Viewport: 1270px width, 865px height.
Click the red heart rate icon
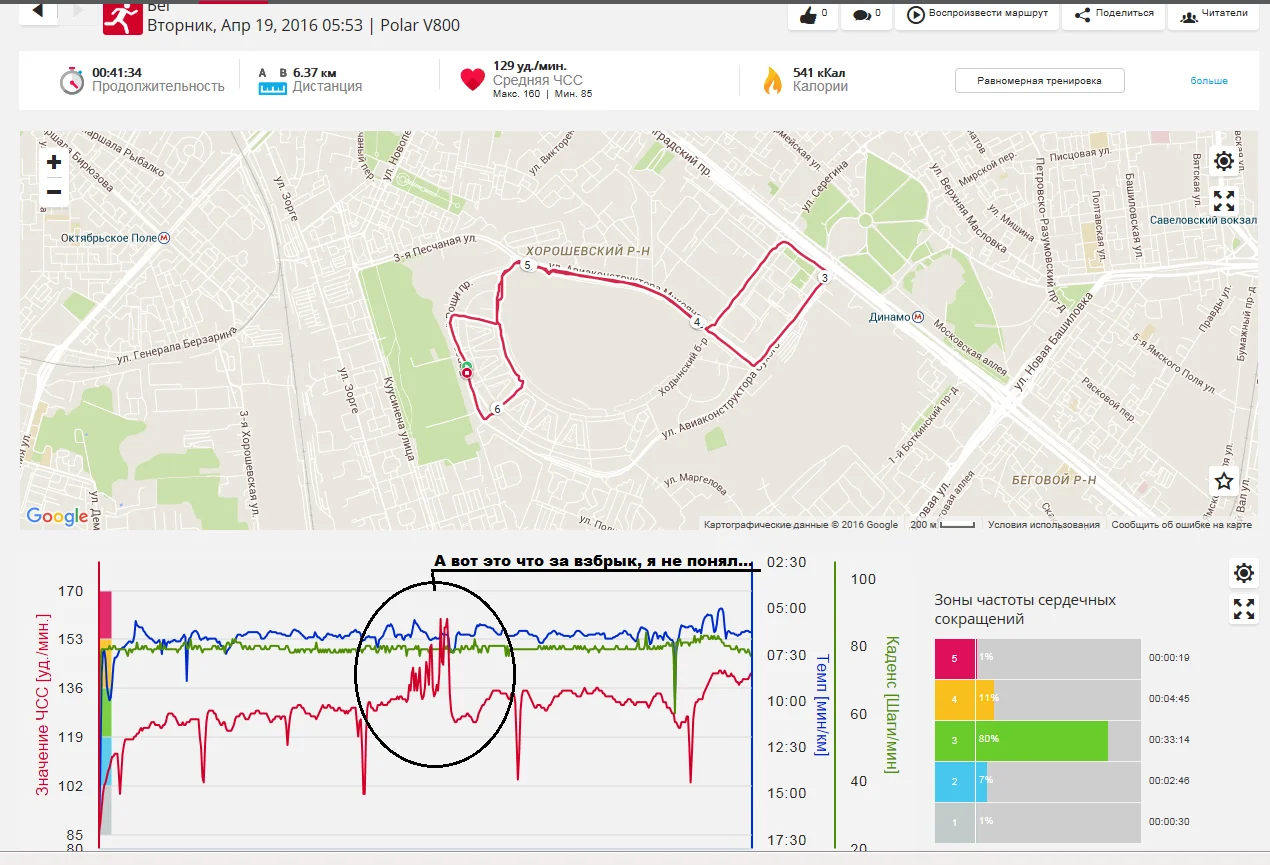point(473,80)
